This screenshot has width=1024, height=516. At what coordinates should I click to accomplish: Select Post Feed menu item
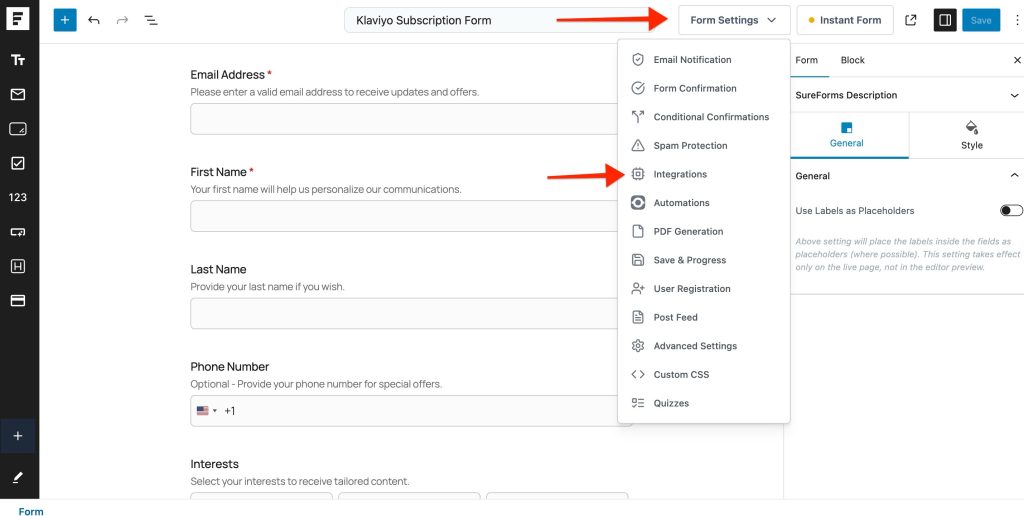click(x=703, y=317)
